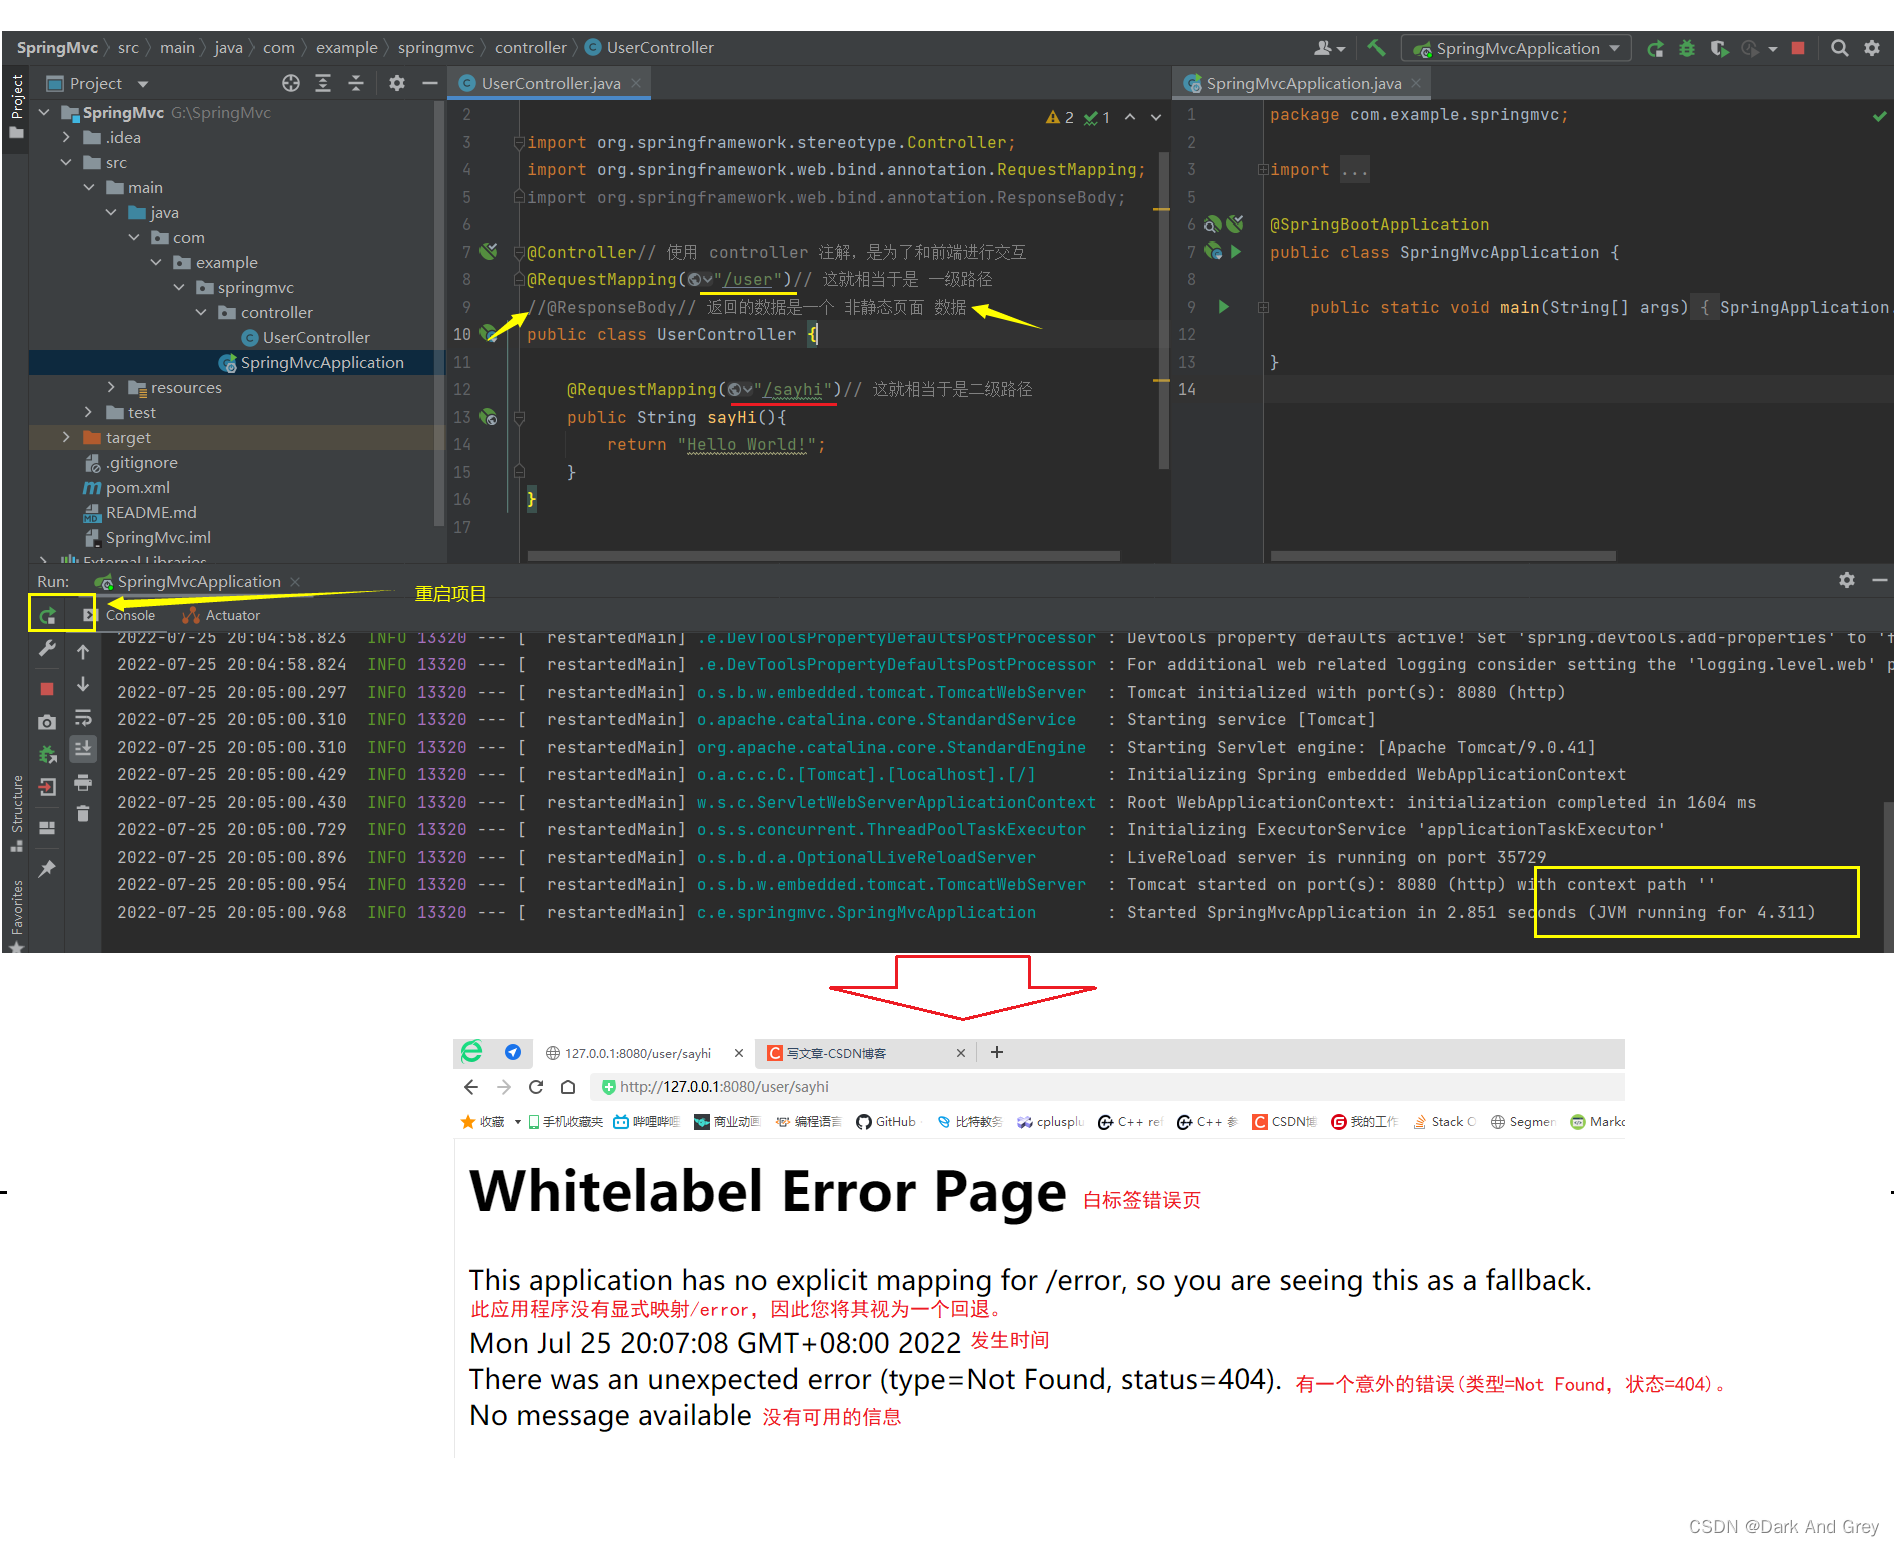The height and width of the screenshot is (1546, 1895).
Task: Run with coverage from top toolbar
Action: pyautogui.click(x=1719, y=48)
